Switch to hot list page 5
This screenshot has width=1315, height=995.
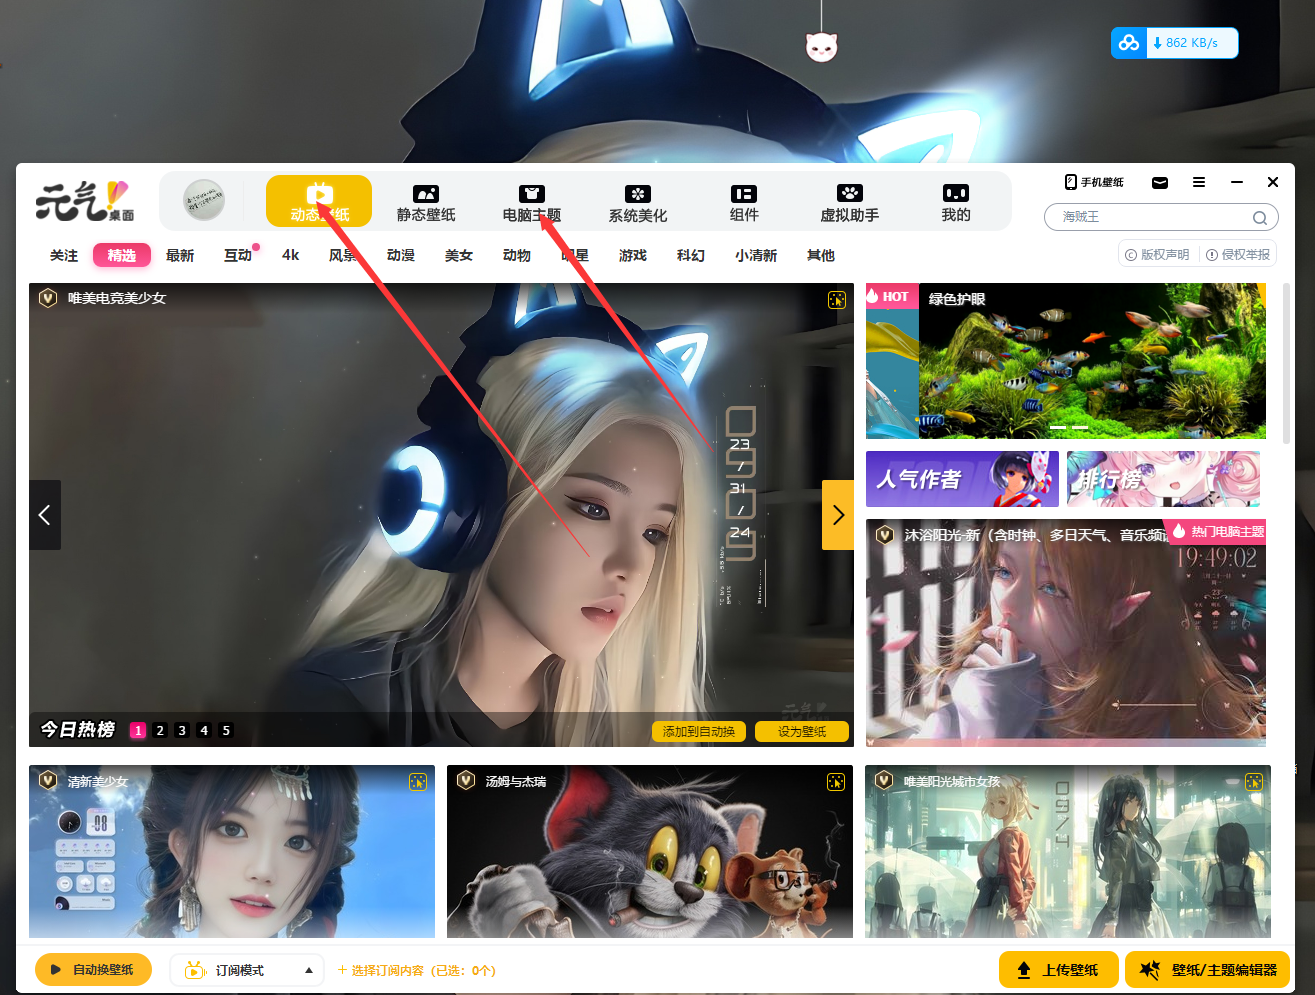(x=226, y=731)
